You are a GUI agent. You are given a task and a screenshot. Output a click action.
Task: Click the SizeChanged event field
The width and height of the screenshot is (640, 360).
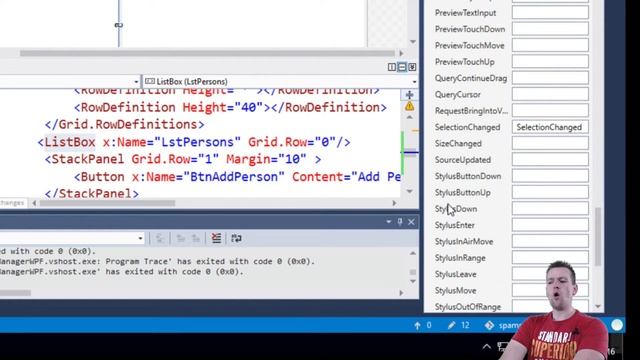click(x=550, y=143)
